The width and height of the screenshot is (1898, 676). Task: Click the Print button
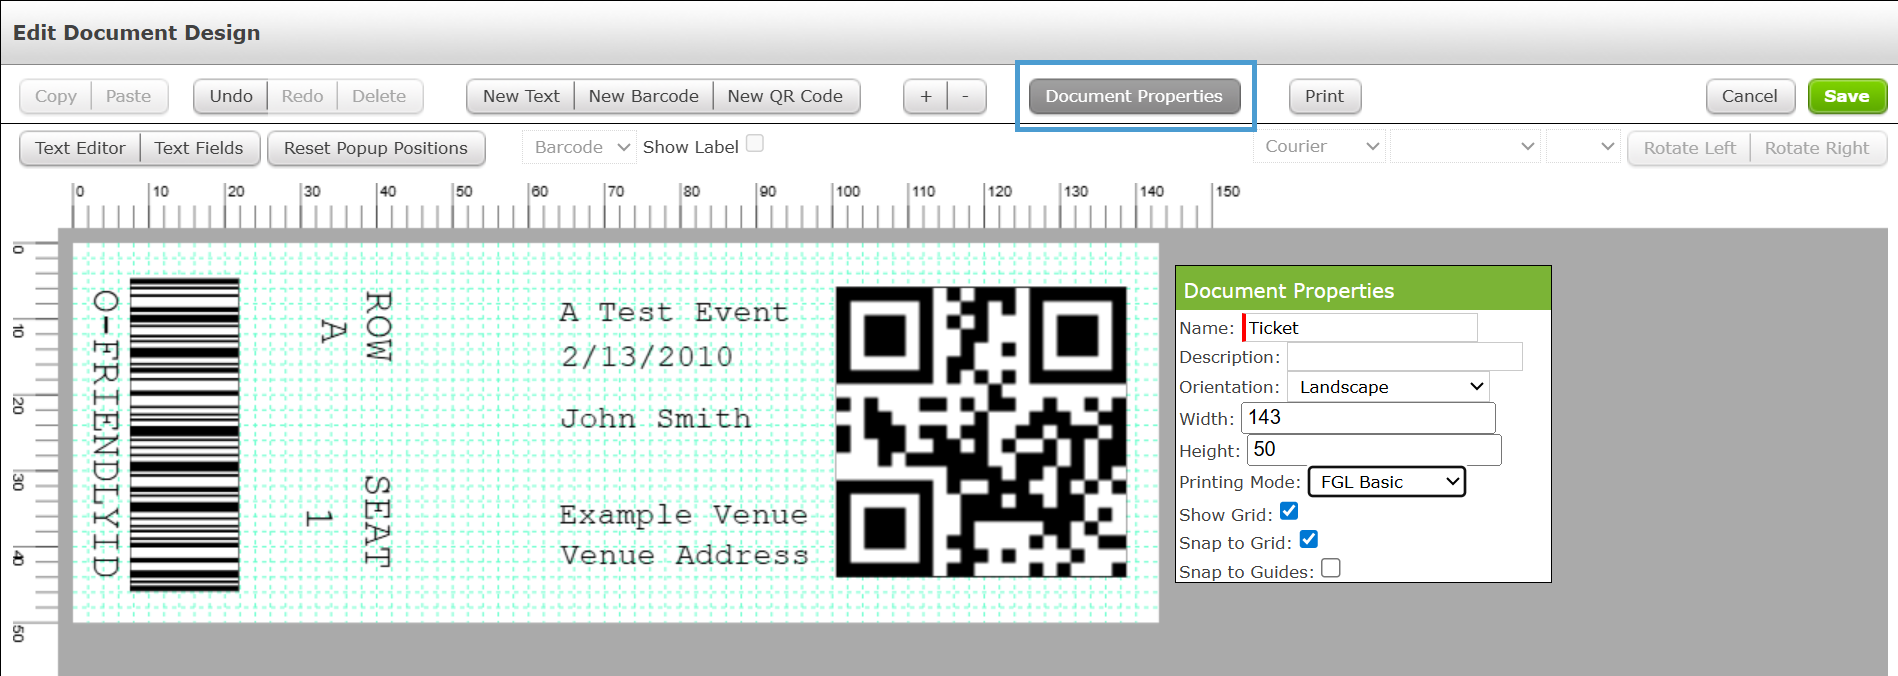pos(1324,96)
